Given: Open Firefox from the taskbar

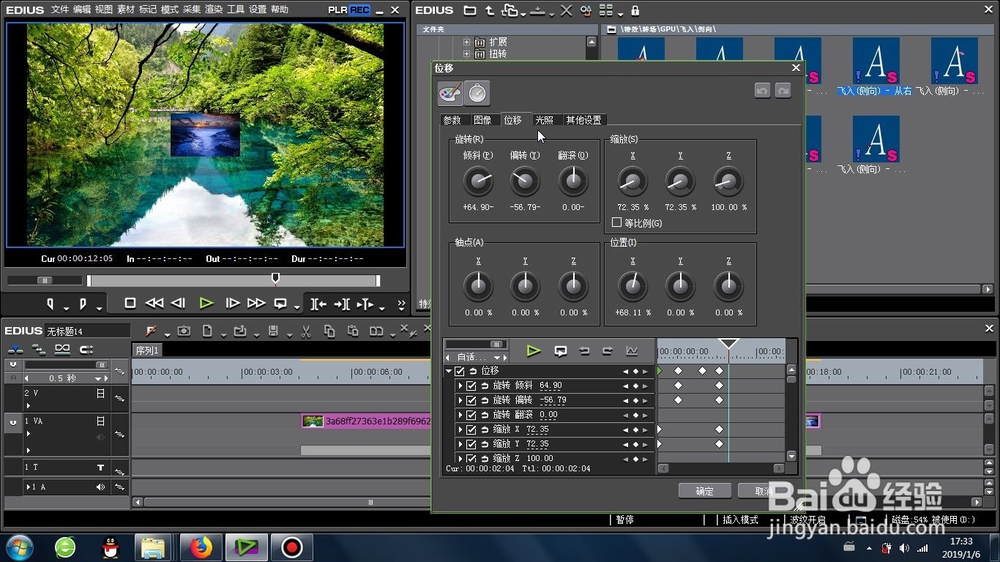Looking at the screenshot, I should pos(201,547).
